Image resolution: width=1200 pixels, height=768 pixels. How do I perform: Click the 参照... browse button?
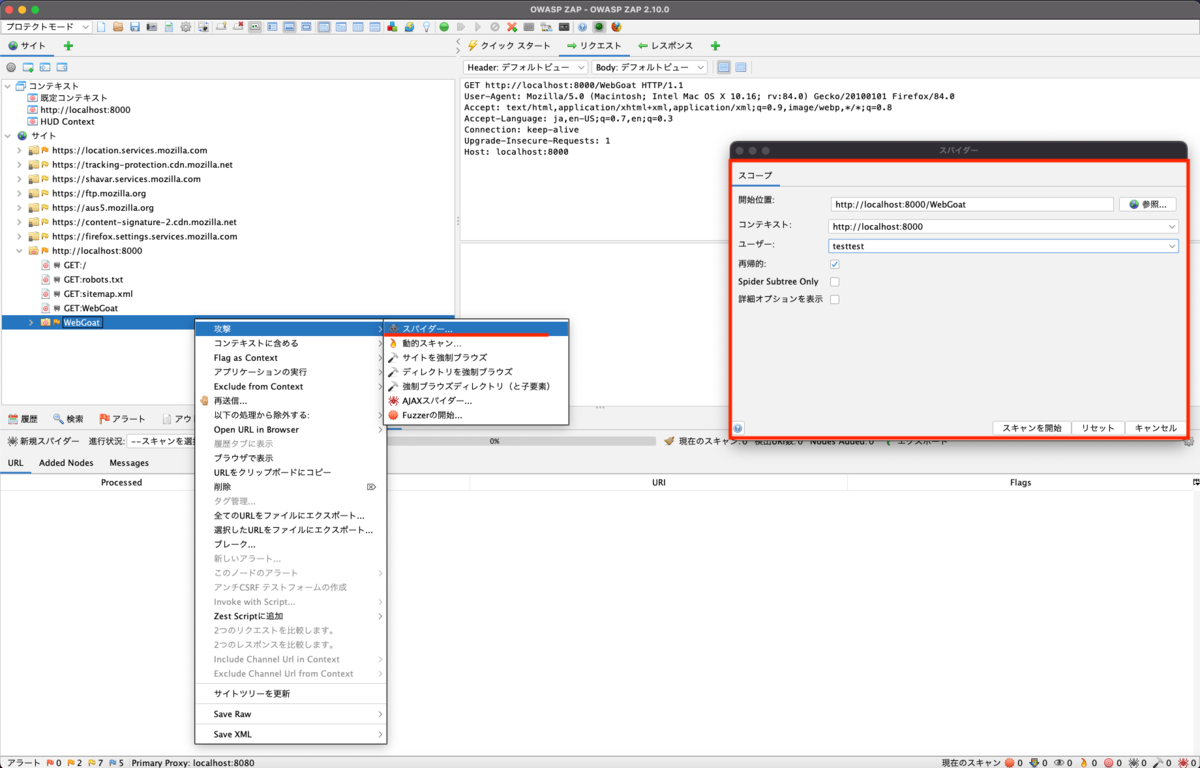coord(1147,204)
